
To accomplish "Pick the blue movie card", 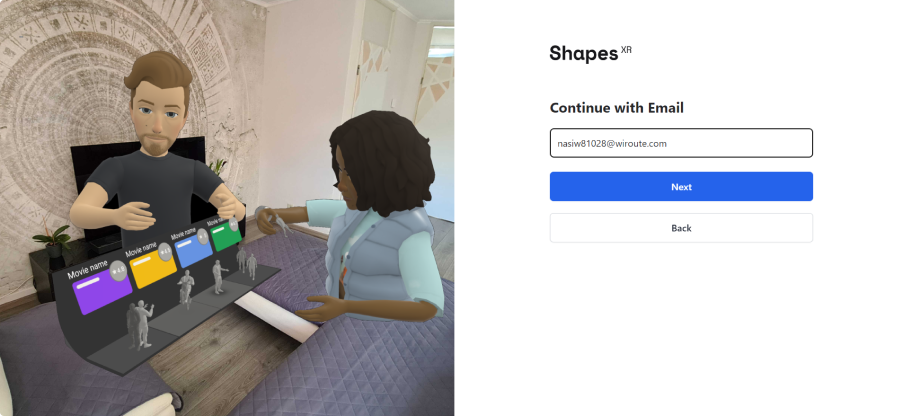I will [x=194, y=251].
